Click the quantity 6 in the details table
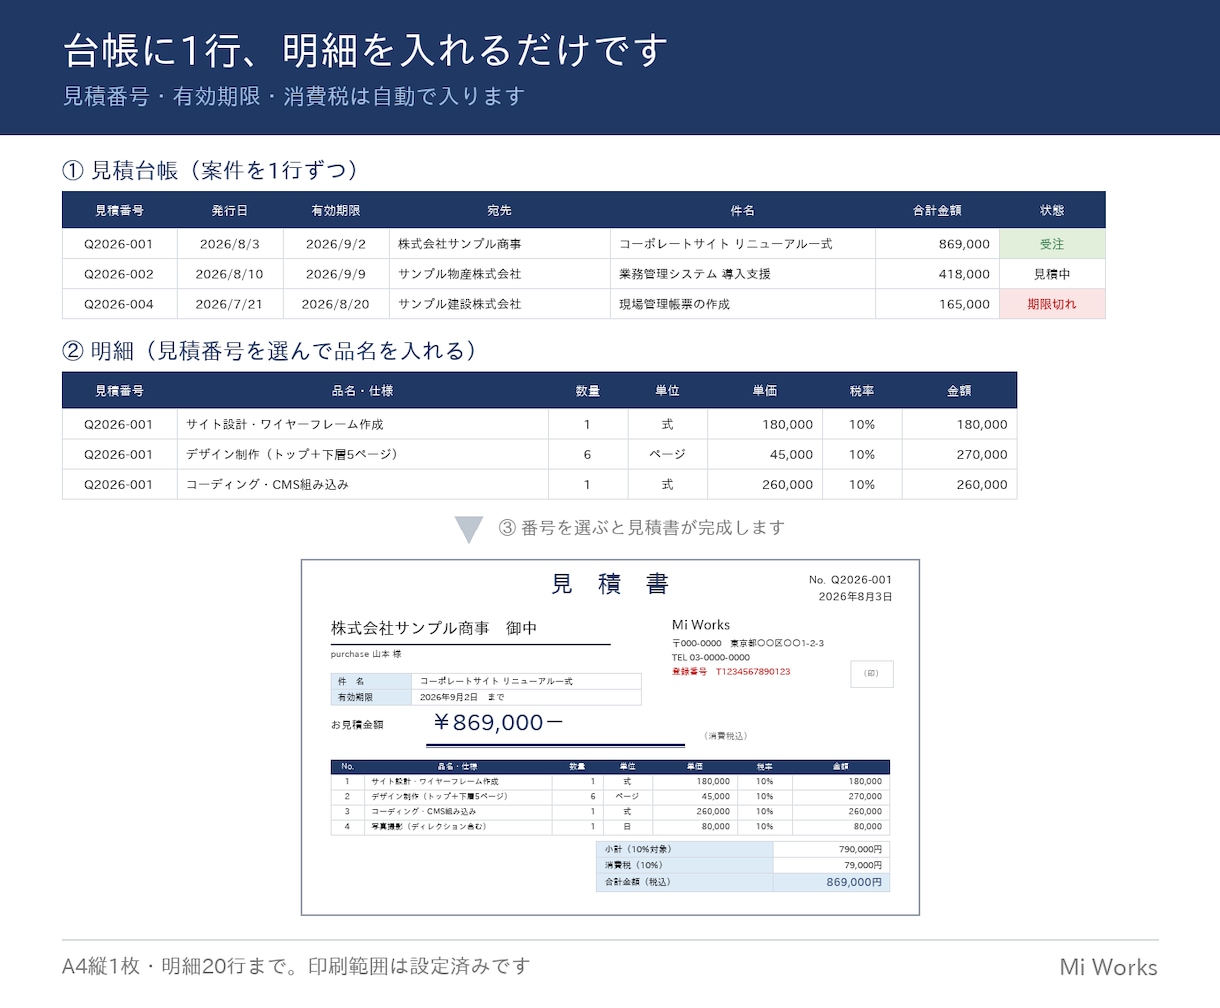This screenshot has height=1008, width=1220. point(588,454)
